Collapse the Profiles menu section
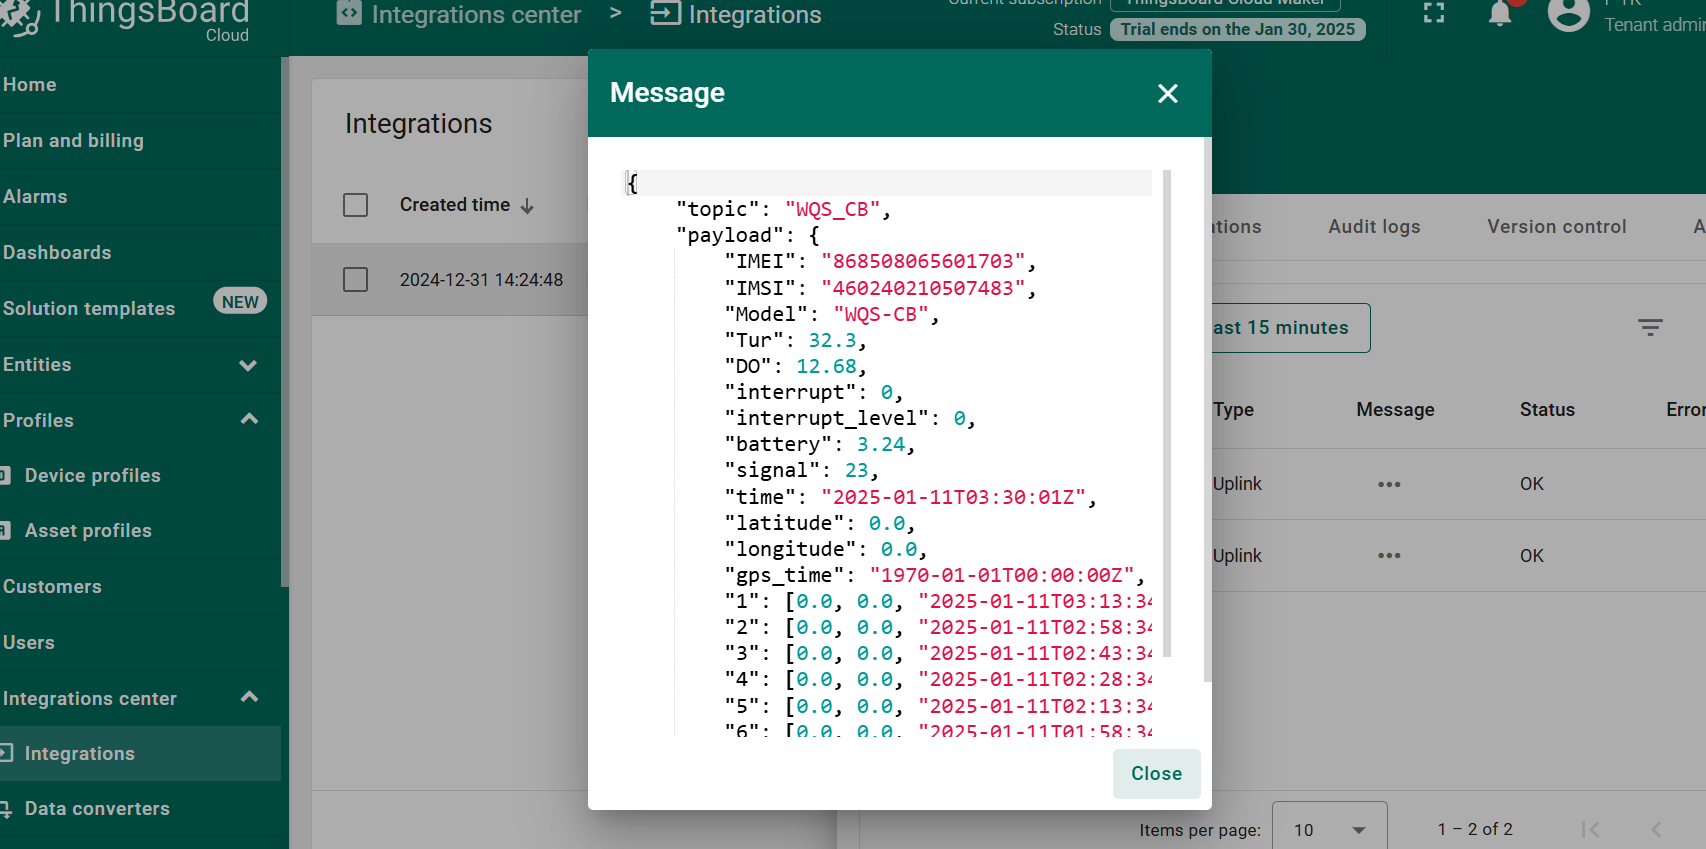Screen dimensions: 1706x849 (249, 419)
